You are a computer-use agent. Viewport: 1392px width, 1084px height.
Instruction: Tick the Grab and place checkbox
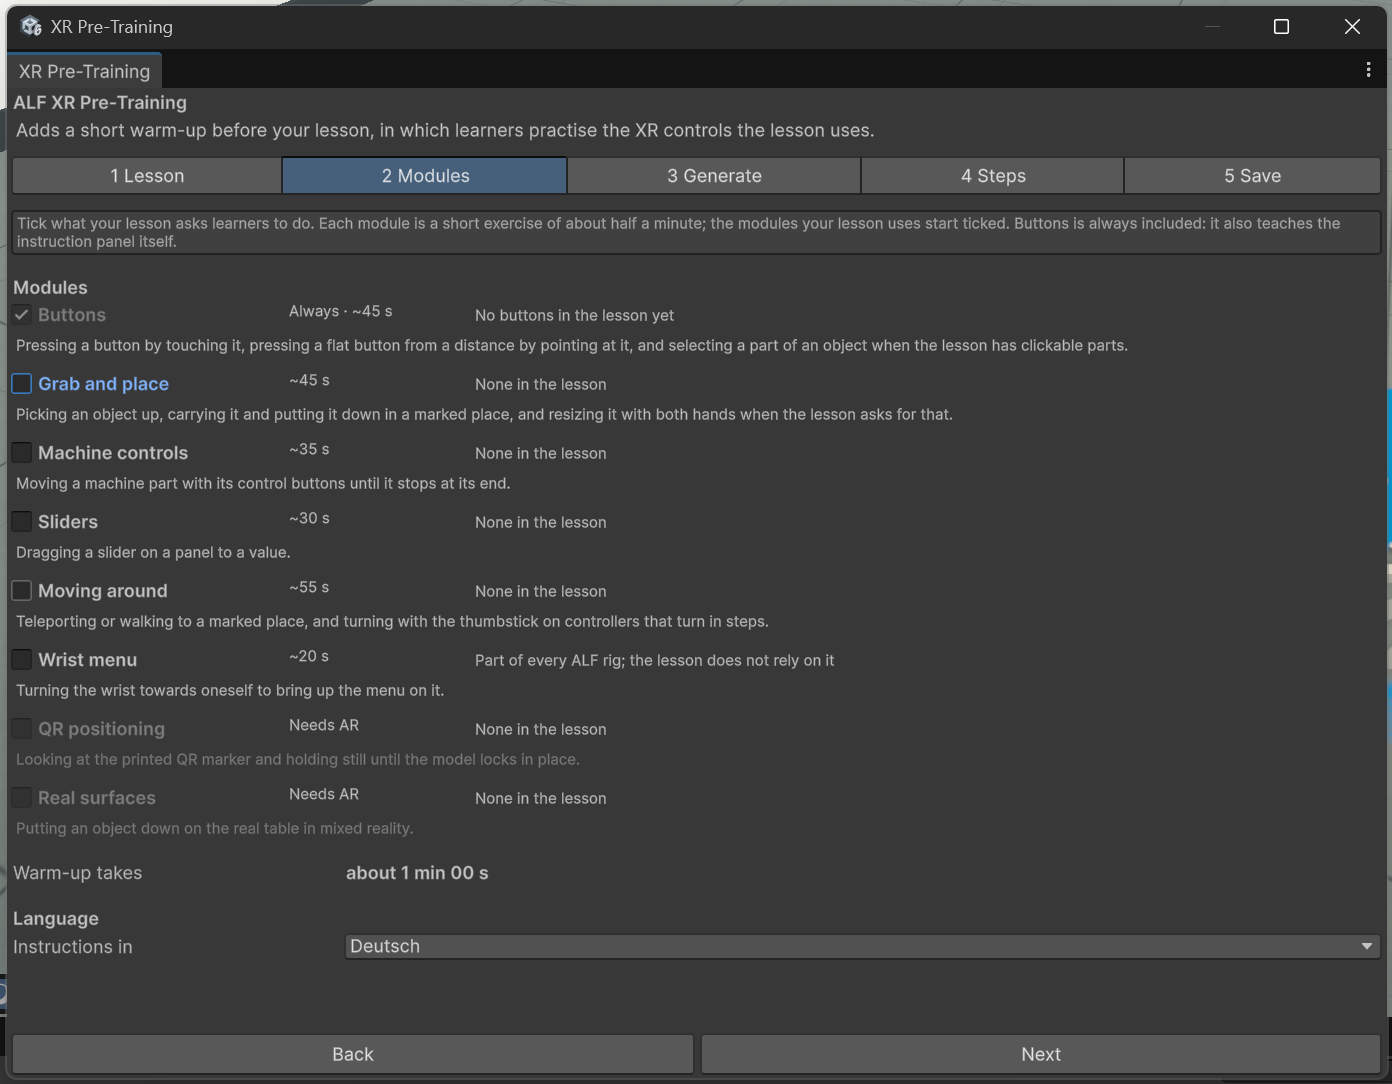click(x=21, y=384)
